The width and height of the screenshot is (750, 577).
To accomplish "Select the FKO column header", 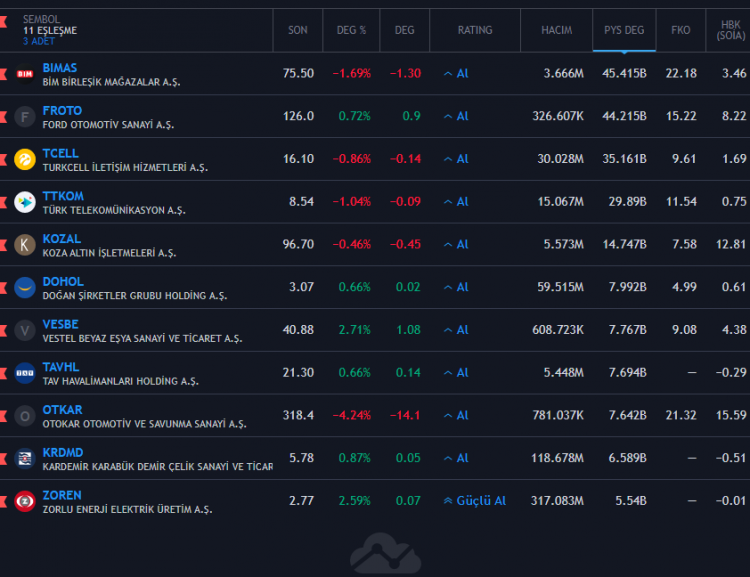I will [x=681, y=30].
